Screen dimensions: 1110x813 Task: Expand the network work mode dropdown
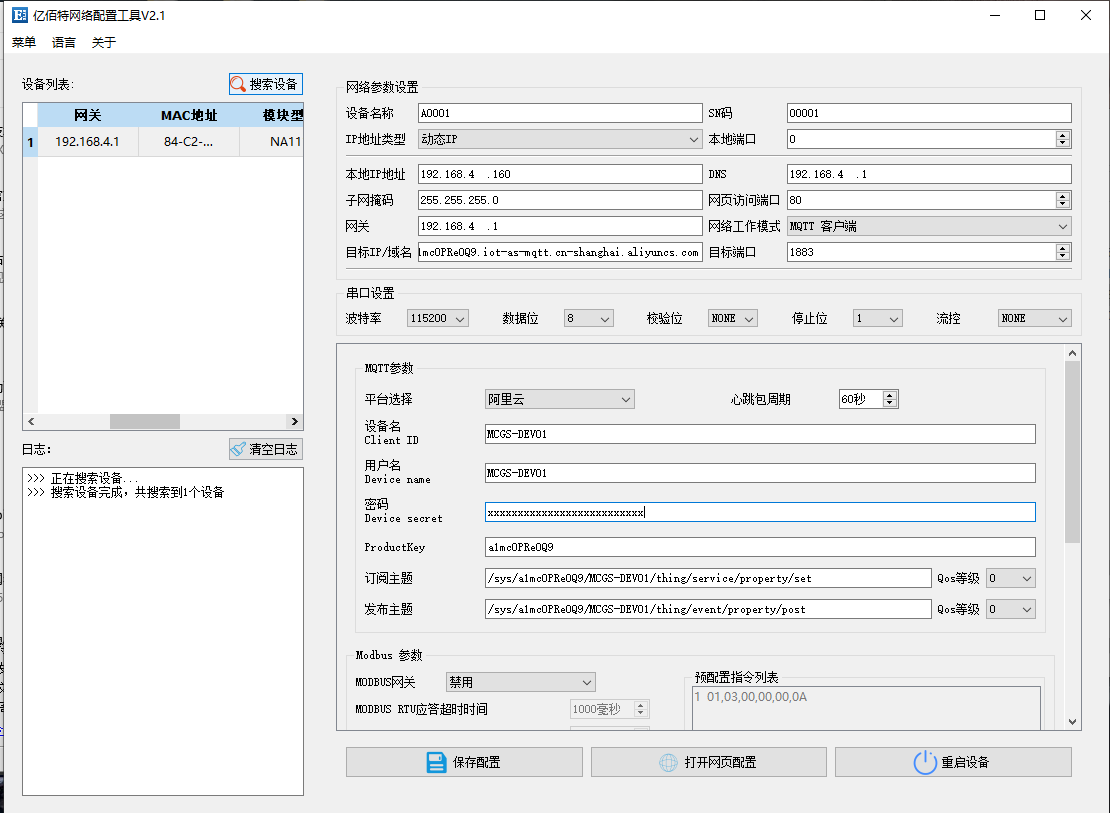pyautogui.click(x=929, y=226)
